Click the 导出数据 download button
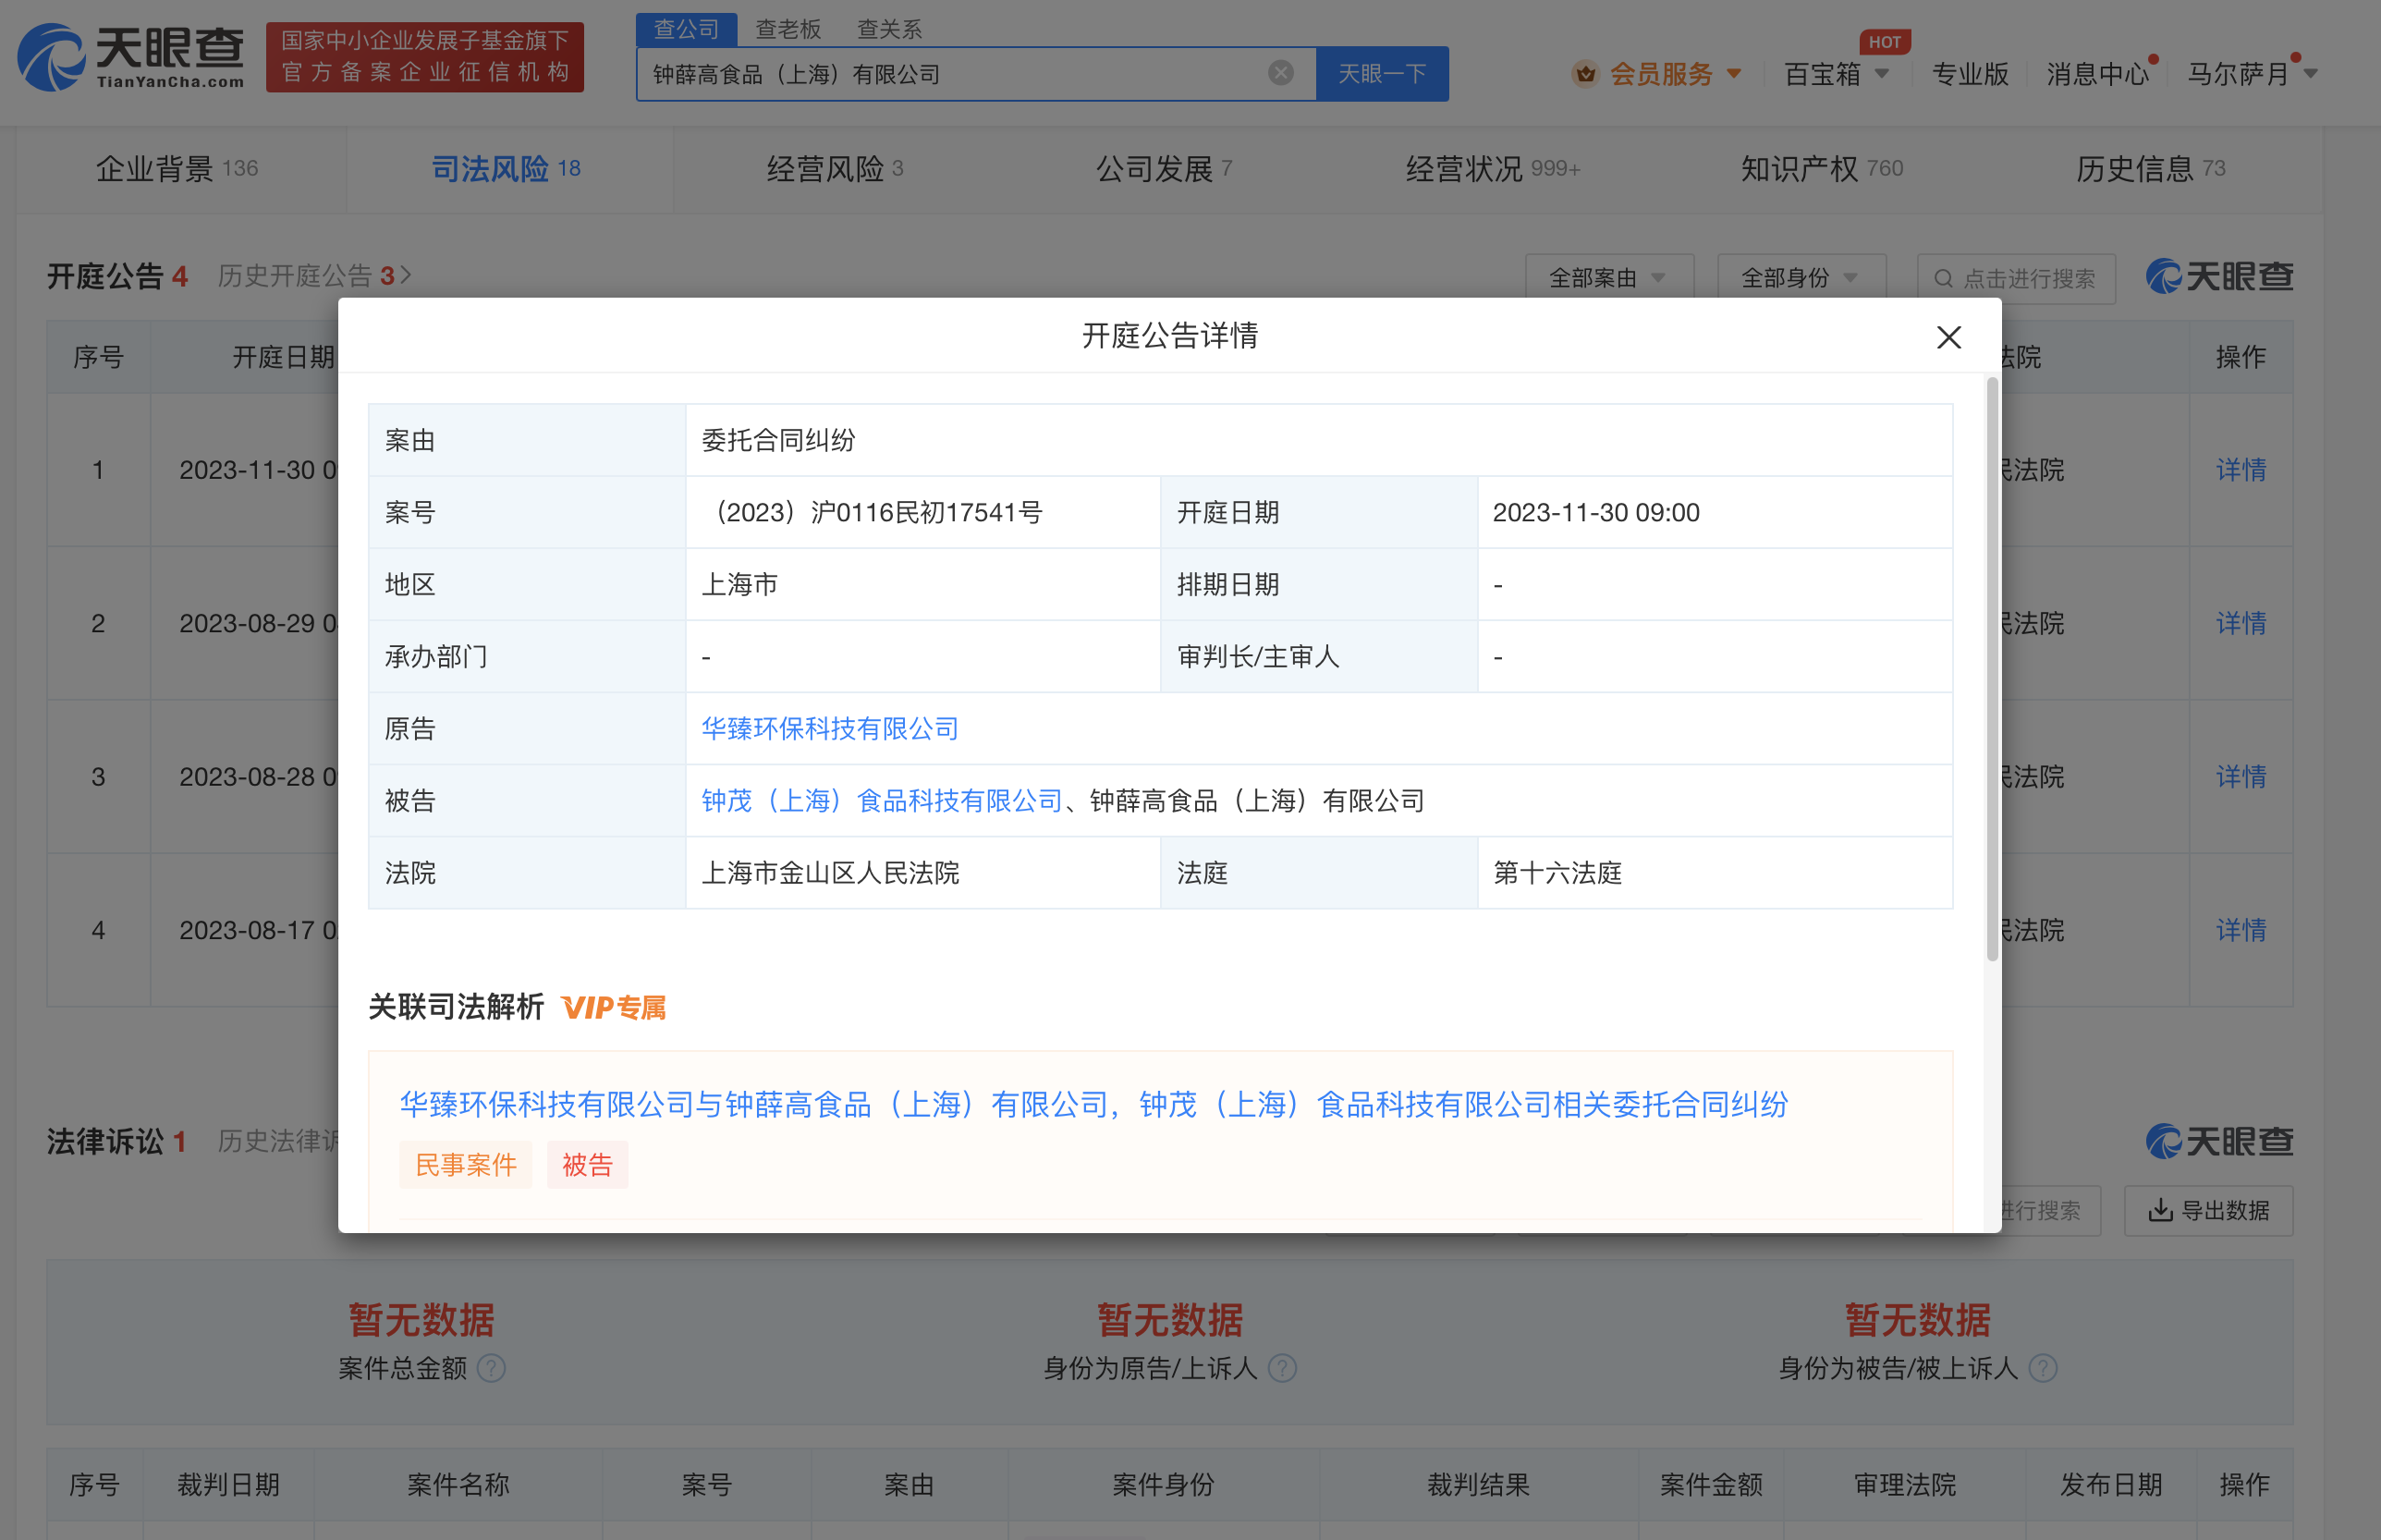 coord(2208,1210)
